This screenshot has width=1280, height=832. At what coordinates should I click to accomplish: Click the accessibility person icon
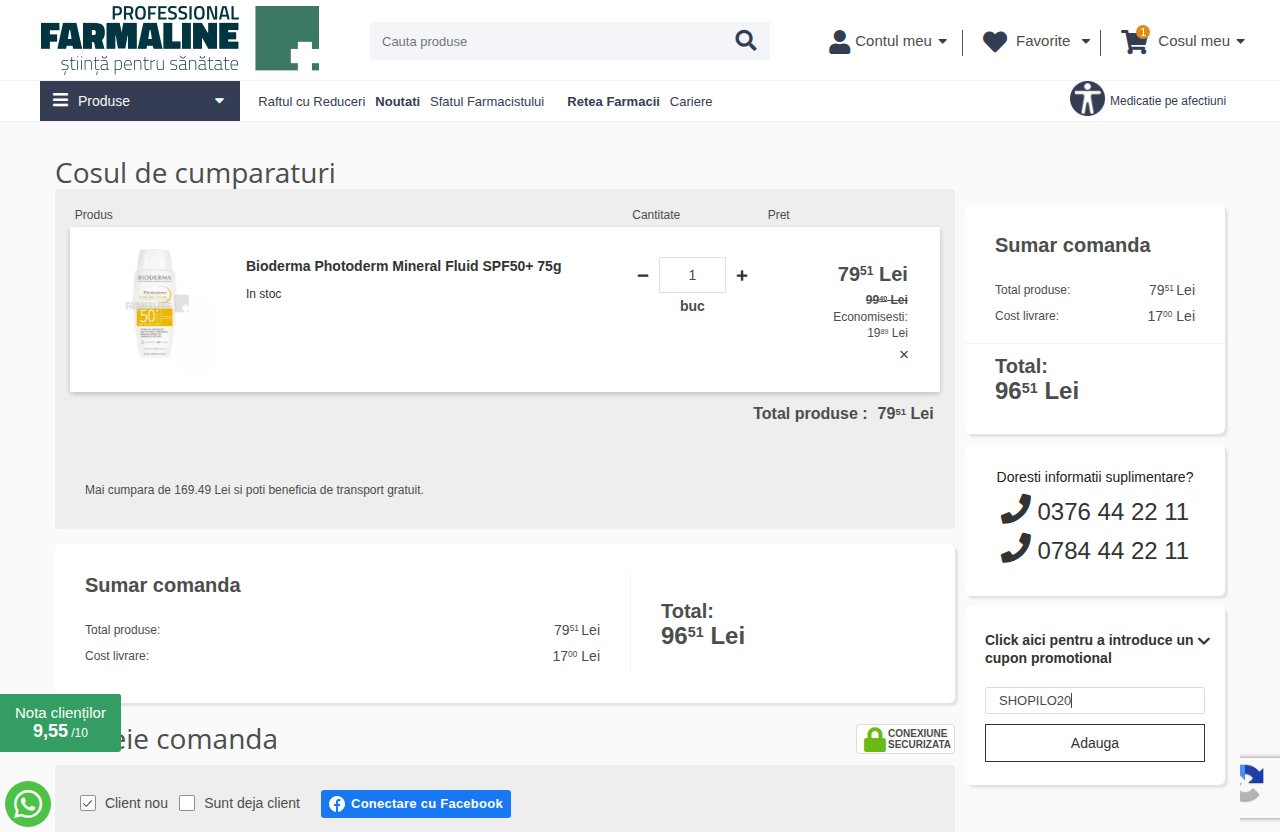(1087, 99)
